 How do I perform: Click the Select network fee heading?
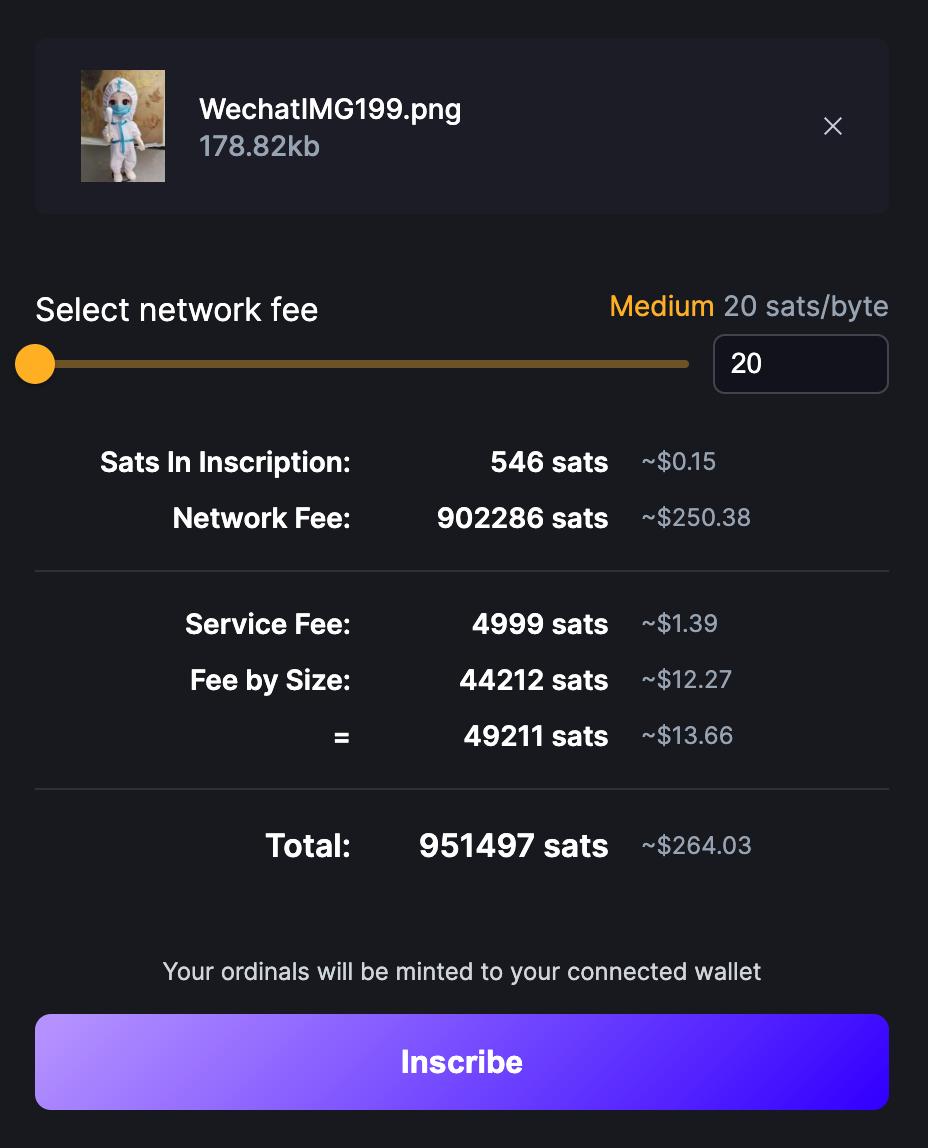[176, 310]
